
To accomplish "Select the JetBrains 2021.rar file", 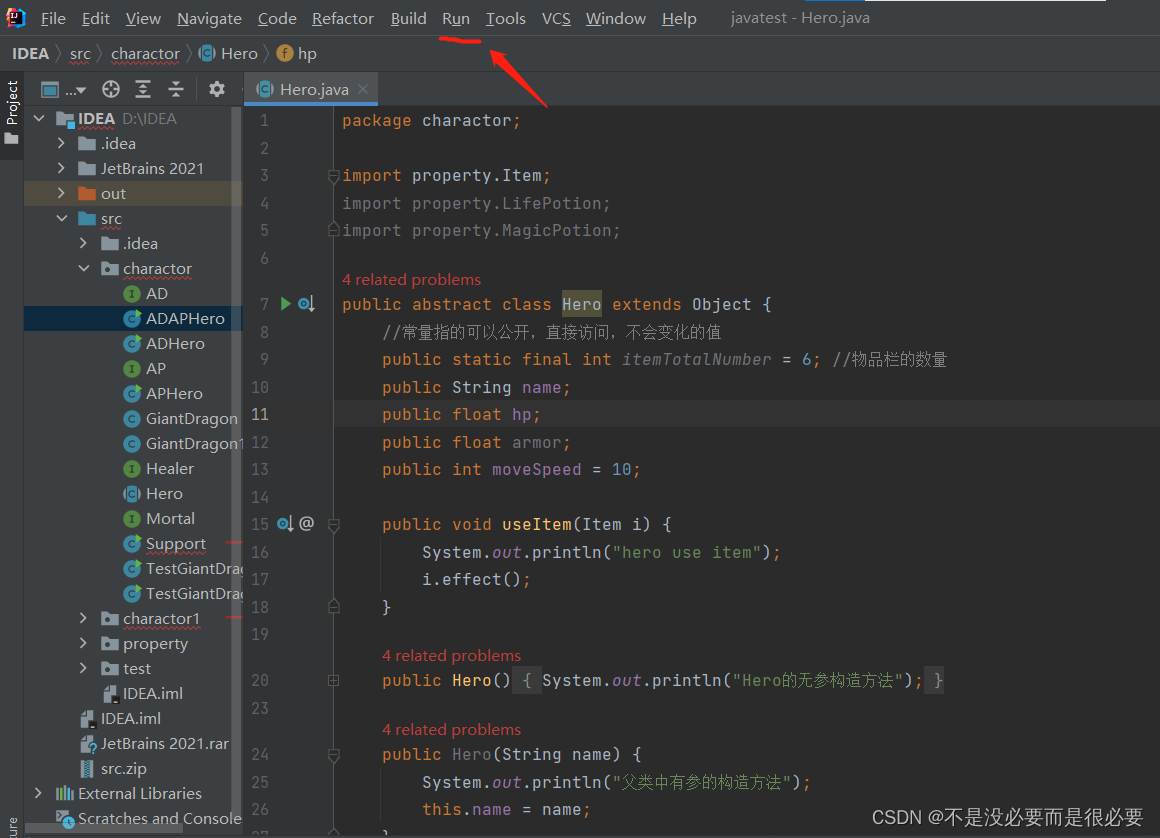I will click(155, 743).
